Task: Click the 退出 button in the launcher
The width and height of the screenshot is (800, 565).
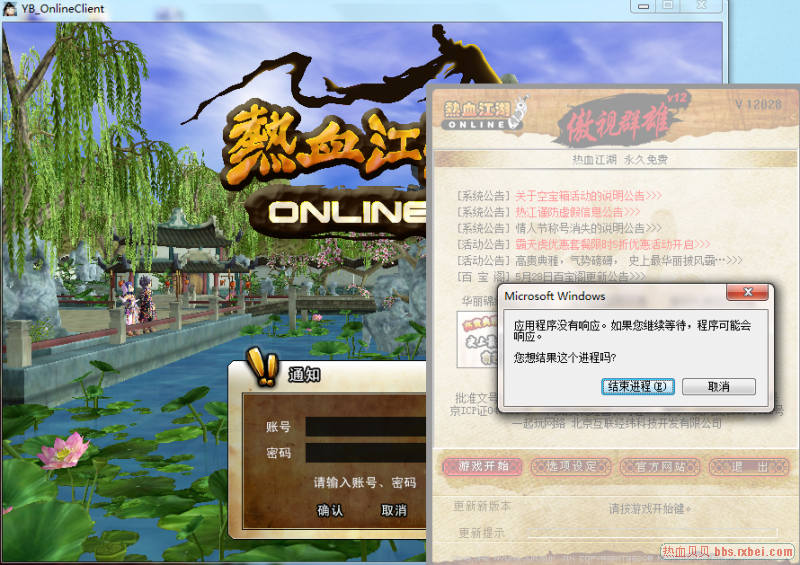Action: coord(741,467)
